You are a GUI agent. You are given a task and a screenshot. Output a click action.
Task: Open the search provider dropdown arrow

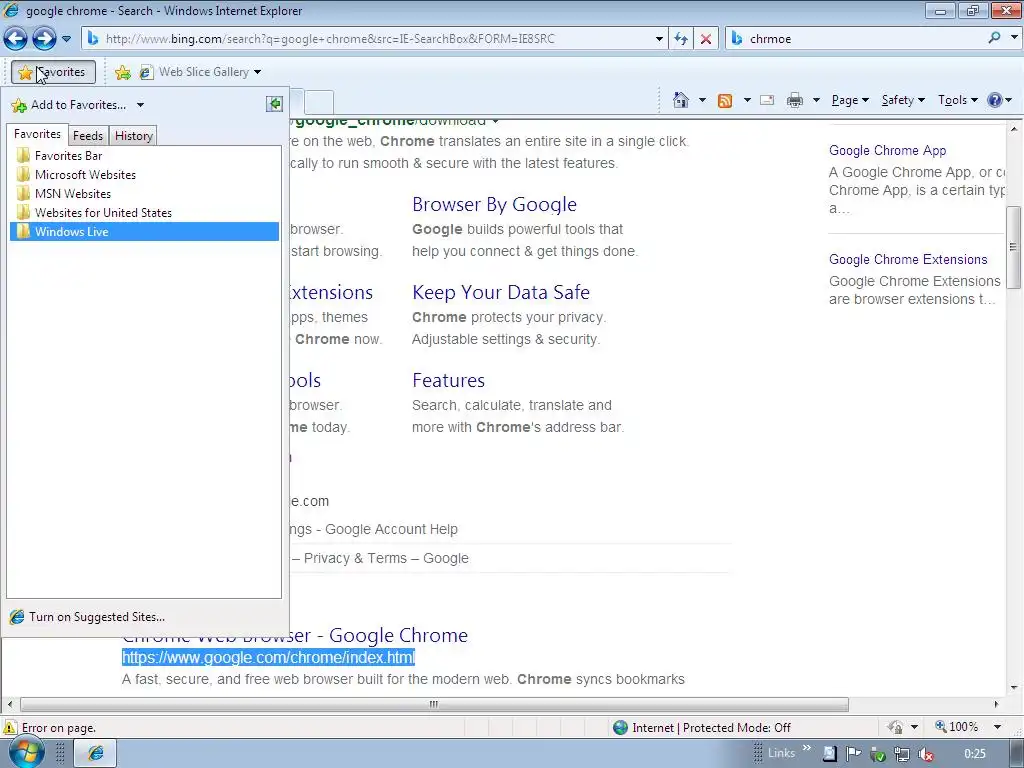[1014, 38]
